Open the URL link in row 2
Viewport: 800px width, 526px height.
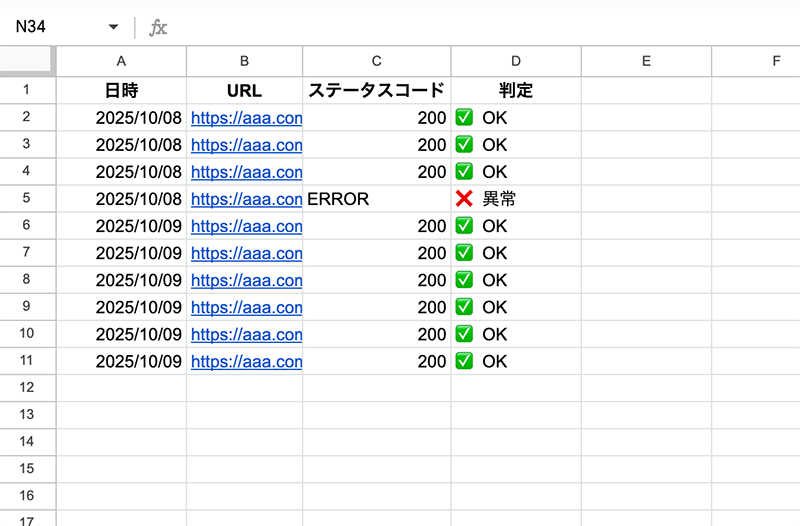pos(246,117)
